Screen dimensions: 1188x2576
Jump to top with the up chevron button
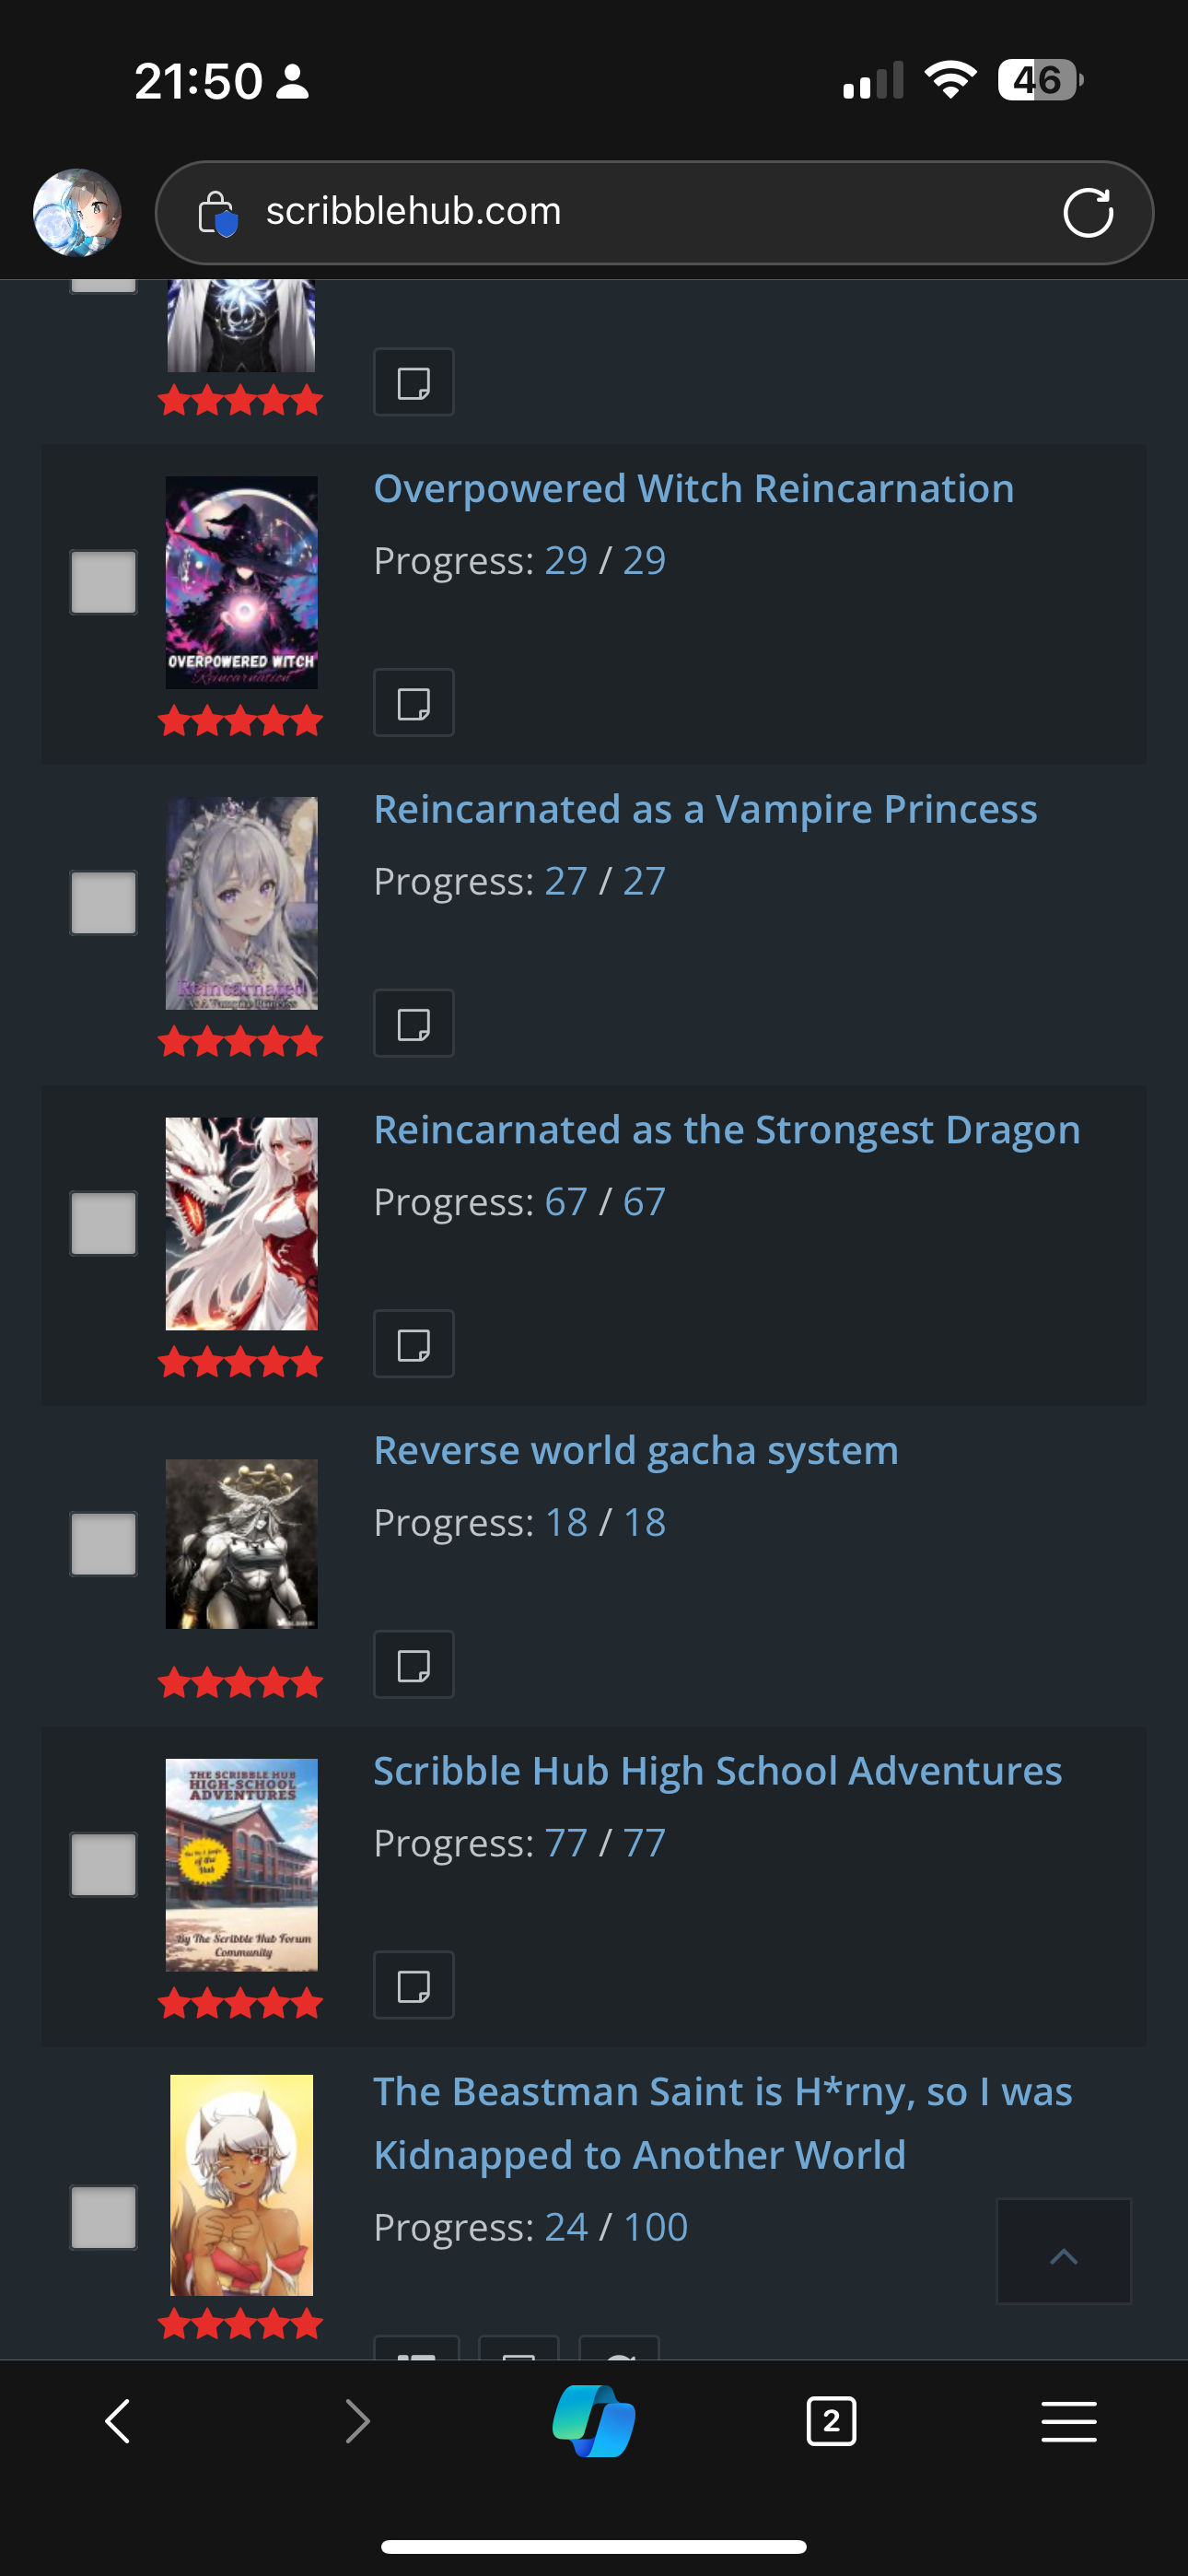tap(1064, 2250)
